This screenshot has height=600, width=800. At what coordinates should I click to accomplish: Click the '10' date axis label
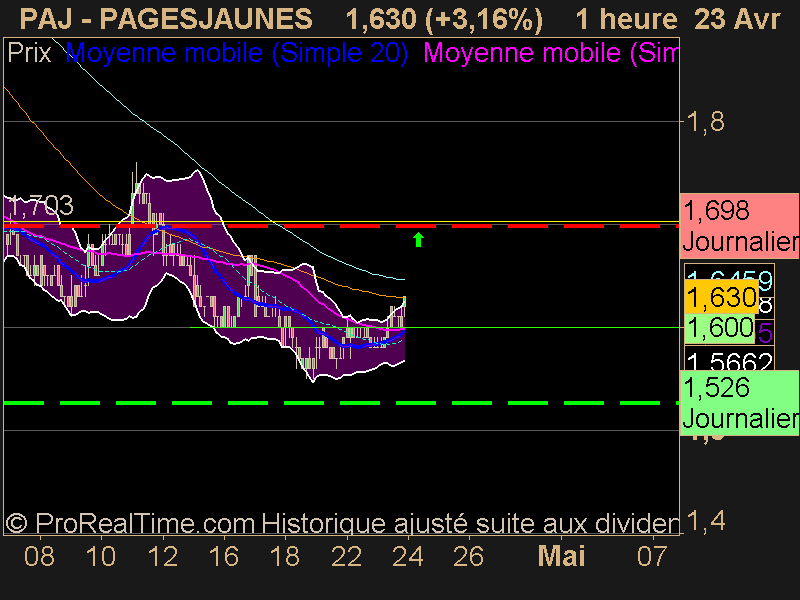coord(101,556)
